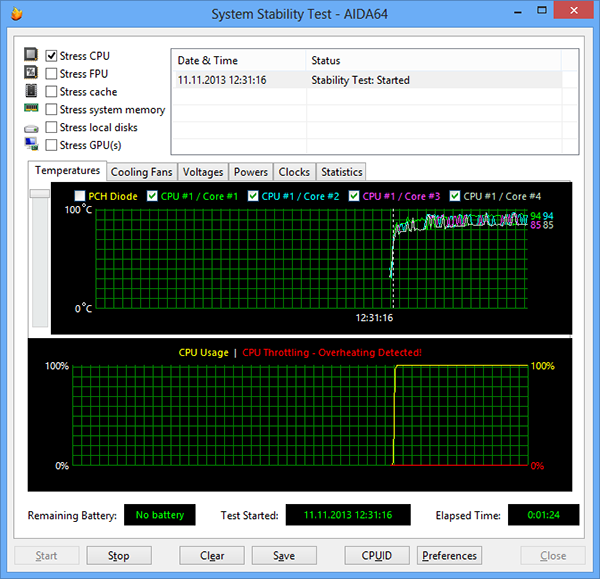Click the cache chip icon beside Stress cache
Screen dimensions: 600x579
coord(31,91)
